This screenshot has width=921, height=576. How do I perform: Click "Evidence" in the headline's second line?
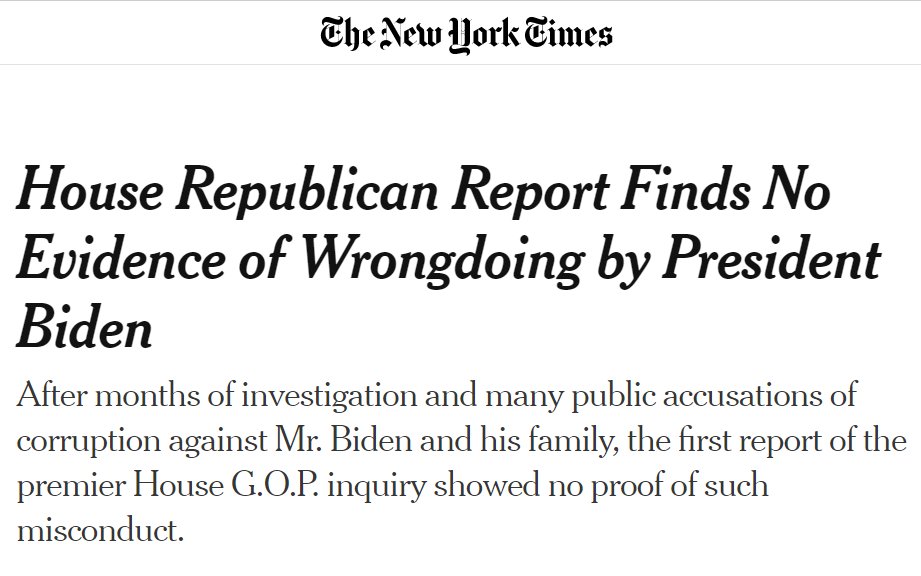(x=120, y=257)
